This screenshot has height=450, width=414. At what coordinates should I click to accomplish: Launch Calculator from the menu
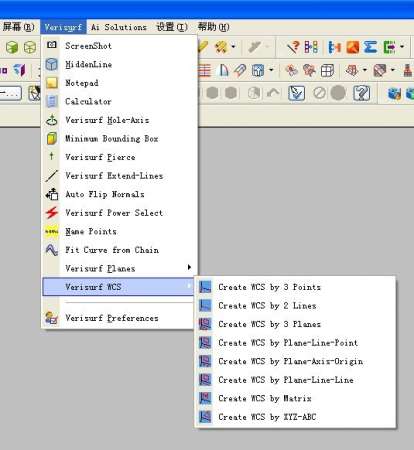coord(119,101)
